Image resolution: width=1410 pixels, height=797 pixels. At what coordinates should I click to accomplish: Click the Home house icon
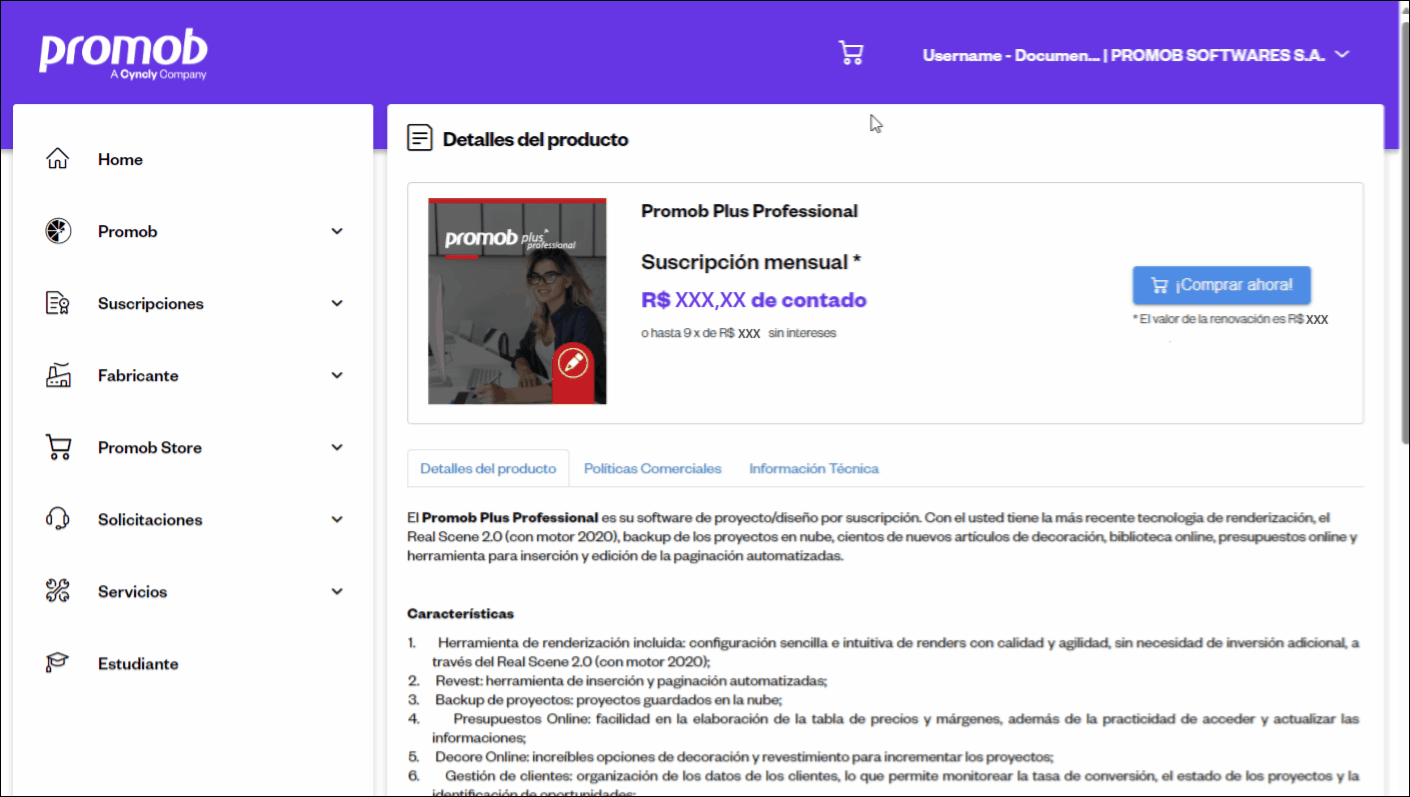[58, 159]
